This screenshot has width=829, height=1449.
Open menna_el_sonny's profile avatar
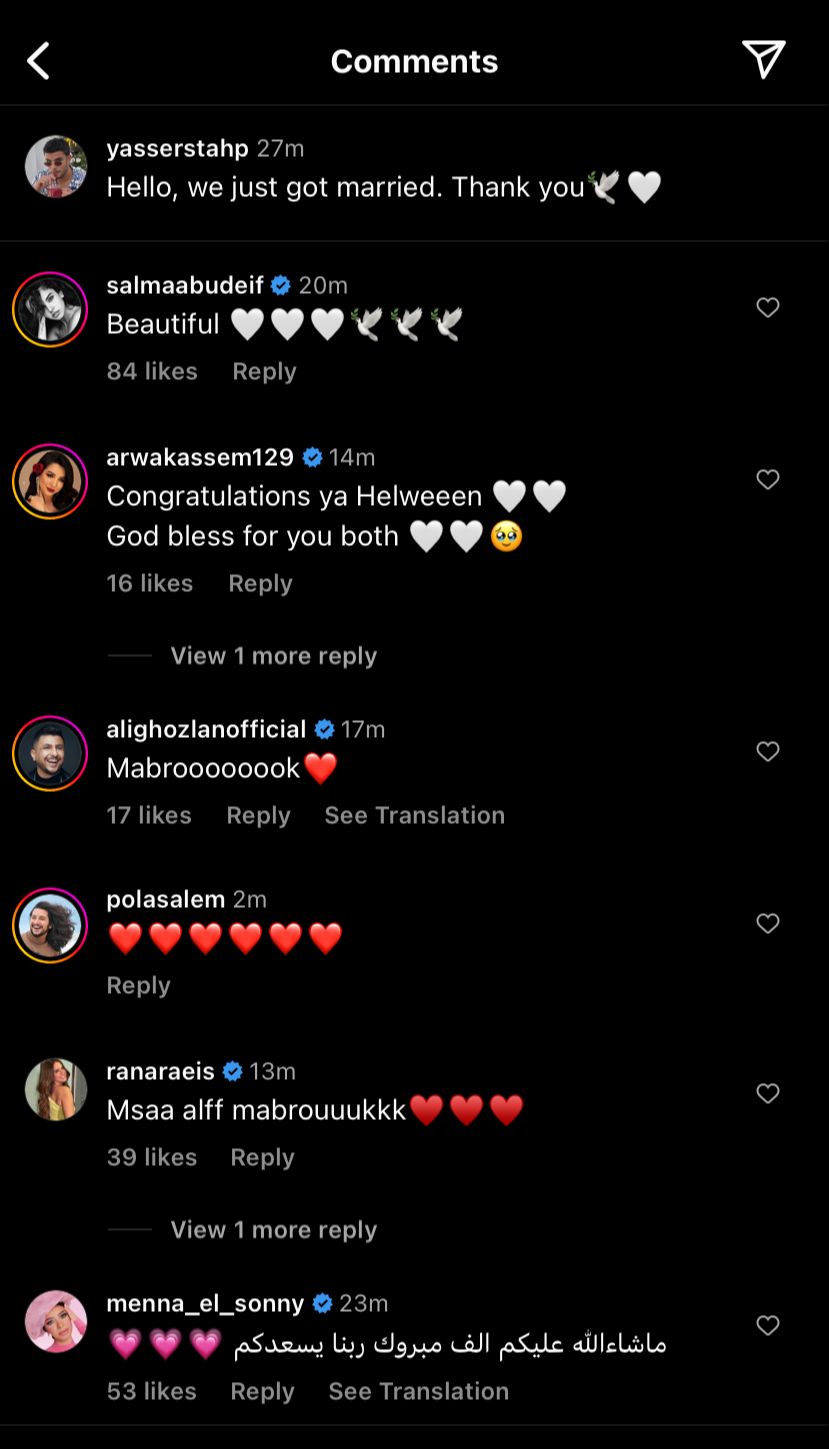[x=56, y=1321]
